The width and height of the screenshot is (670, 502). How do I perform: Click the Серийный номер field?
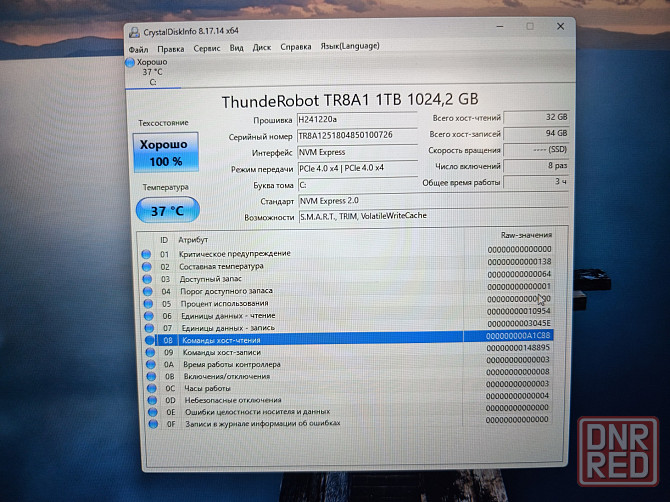[x=357, y=135]
